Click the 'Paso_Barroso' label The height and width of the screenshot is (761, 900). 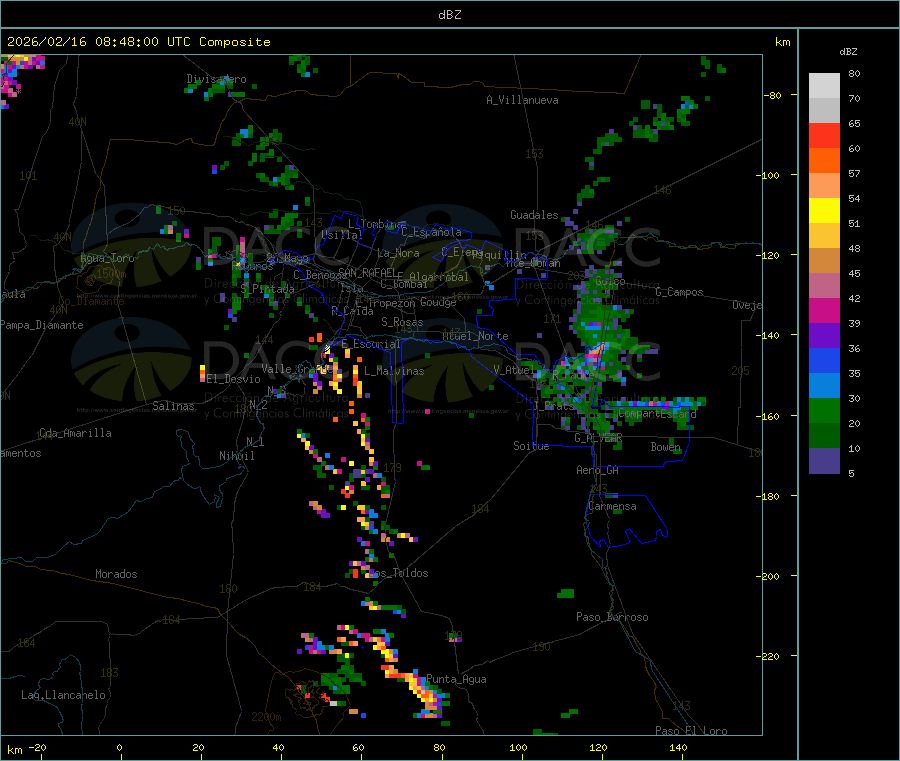[612, 618]
